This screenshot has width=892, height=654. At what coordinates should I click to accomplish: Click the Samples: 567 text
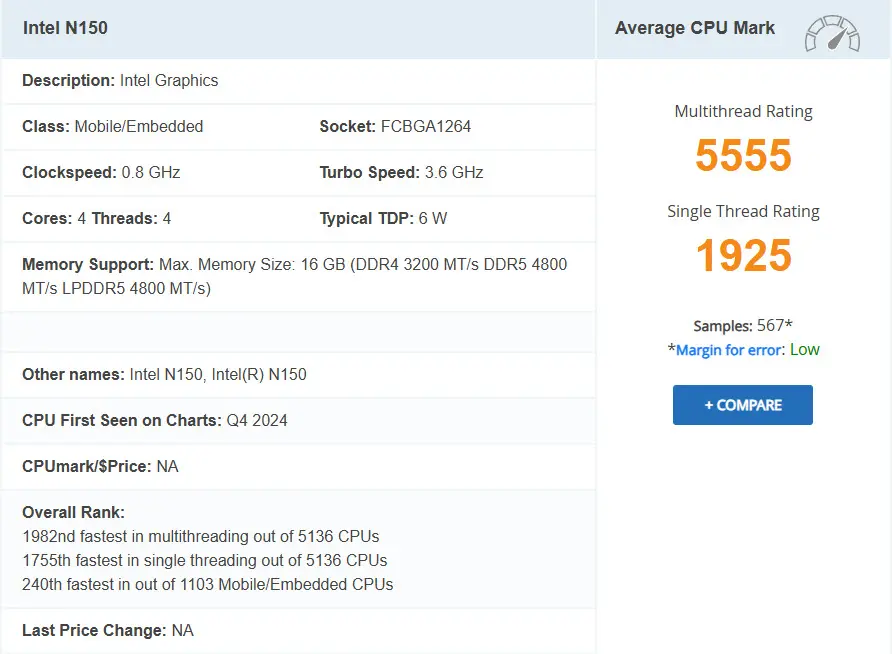743,326
